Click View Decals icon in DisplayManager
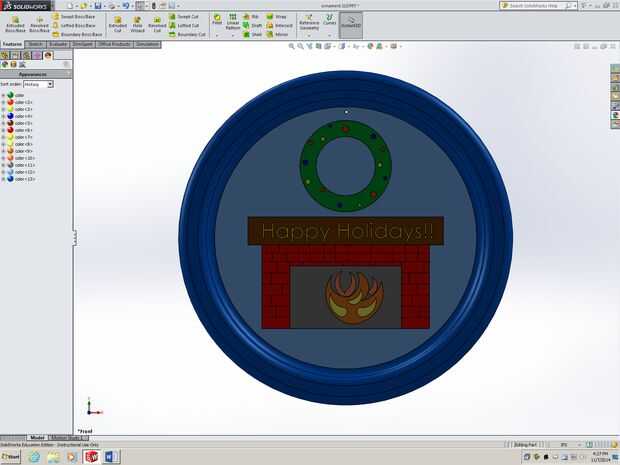Image resolution: width=620 pixels, height=465 pixels. click(x=13, y=64)
